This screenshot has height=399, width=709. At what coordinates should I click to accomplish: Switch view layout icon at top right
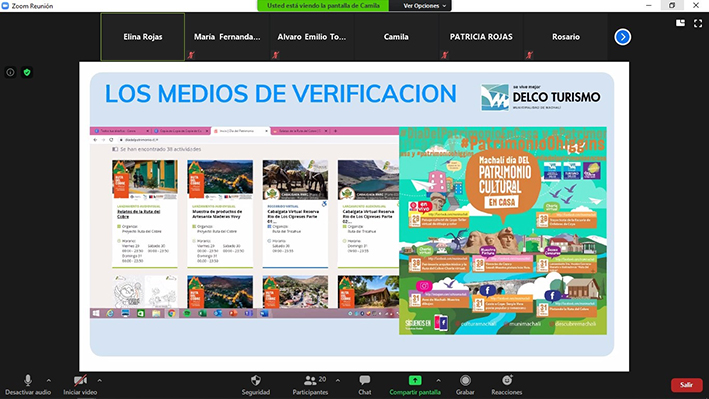click(680, 23)
